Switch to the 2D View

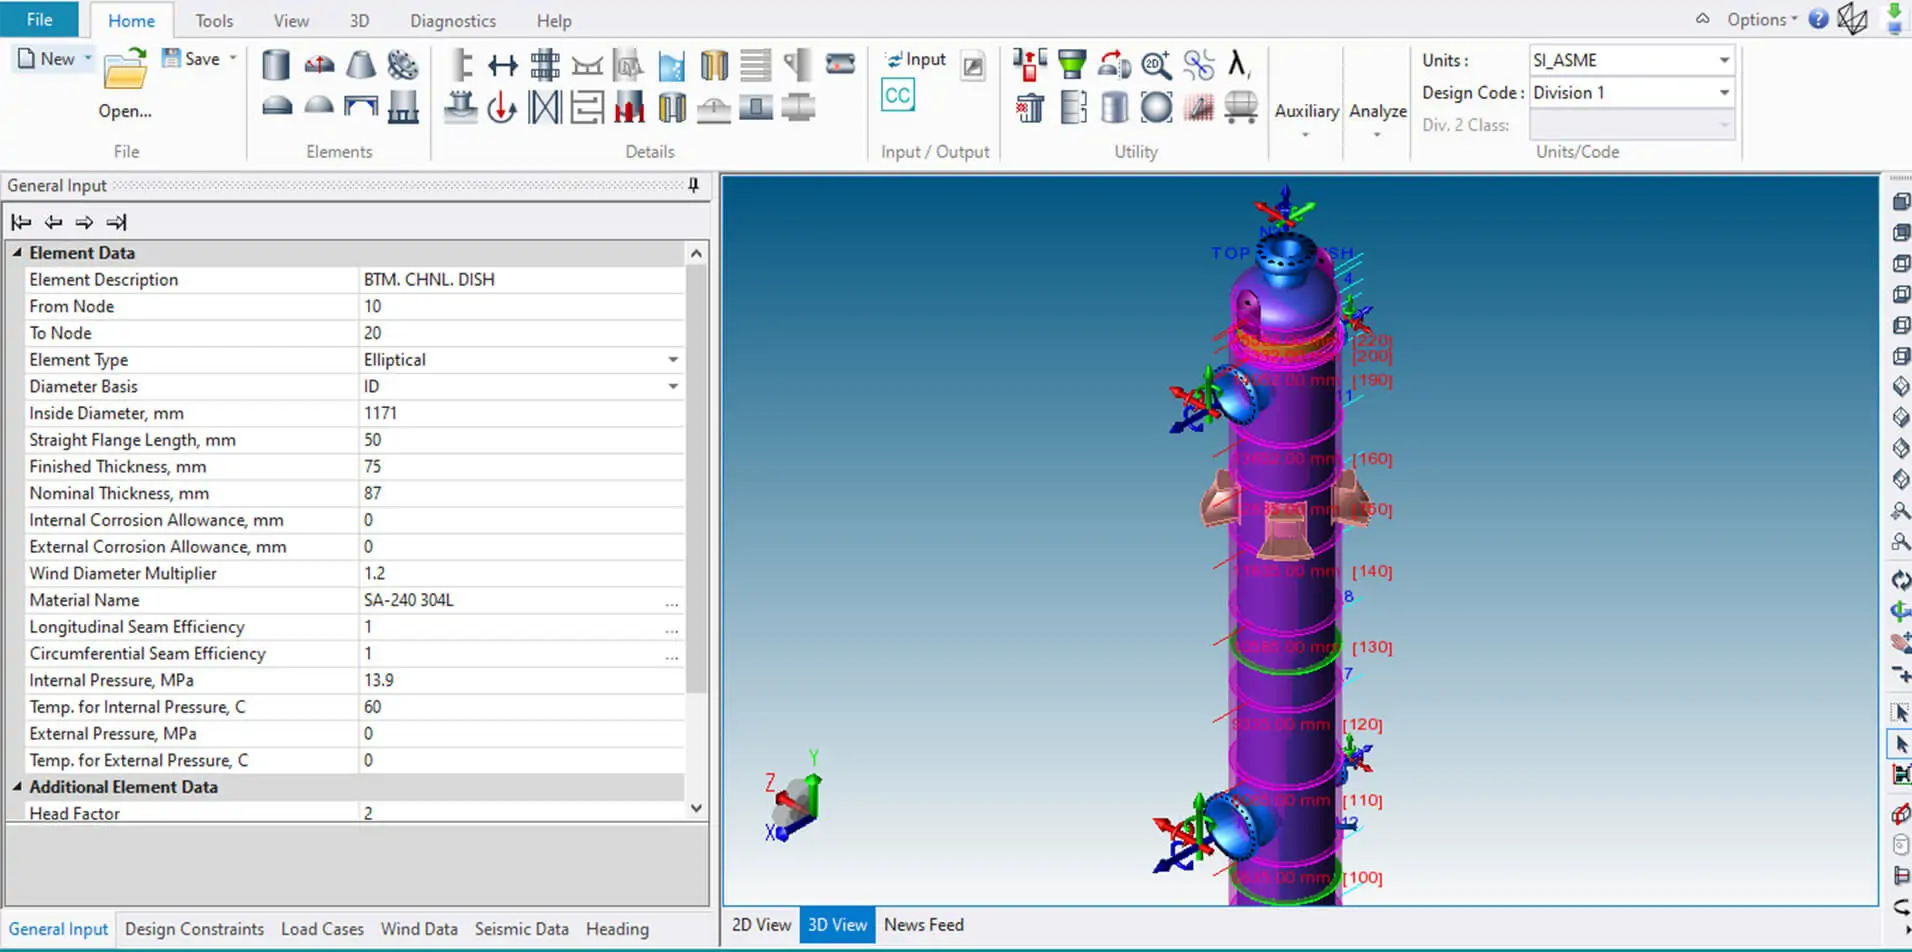(761, 925)
